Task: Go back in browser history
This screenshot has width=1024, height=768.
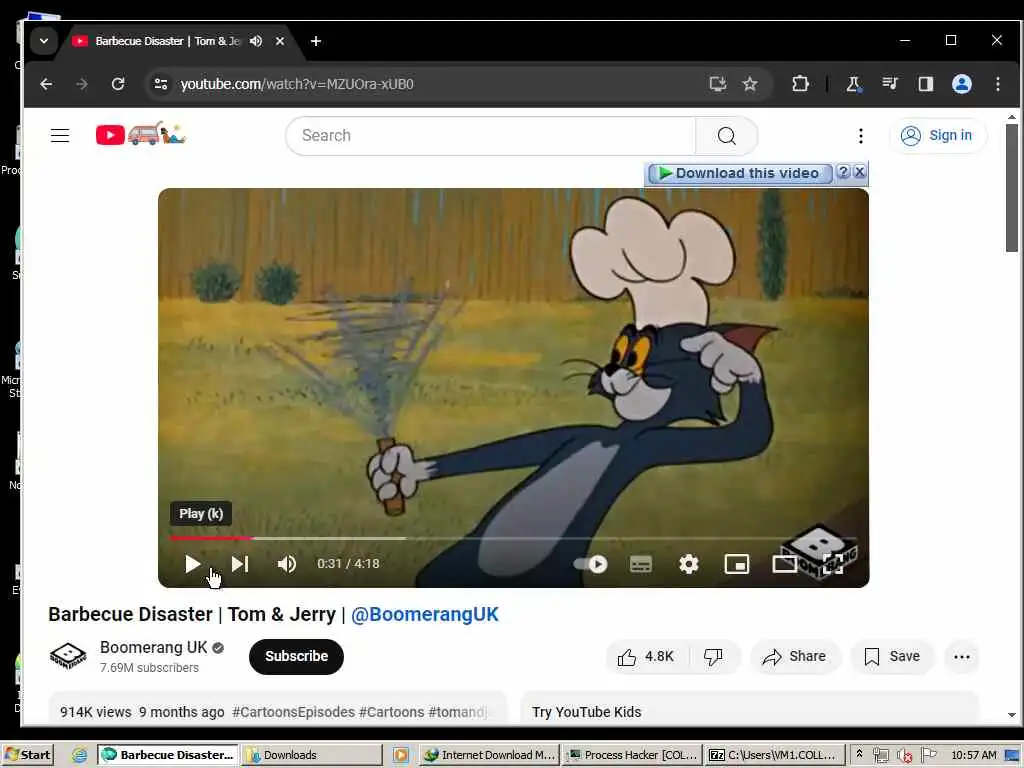Action: pos(46,84)
